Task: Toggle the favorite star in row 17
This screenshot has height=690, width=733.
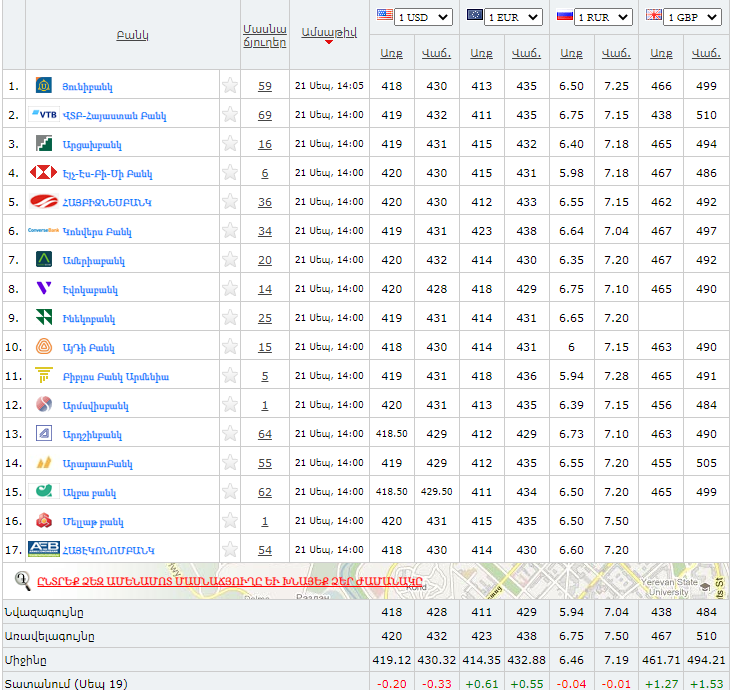Action: pos(230,549)
